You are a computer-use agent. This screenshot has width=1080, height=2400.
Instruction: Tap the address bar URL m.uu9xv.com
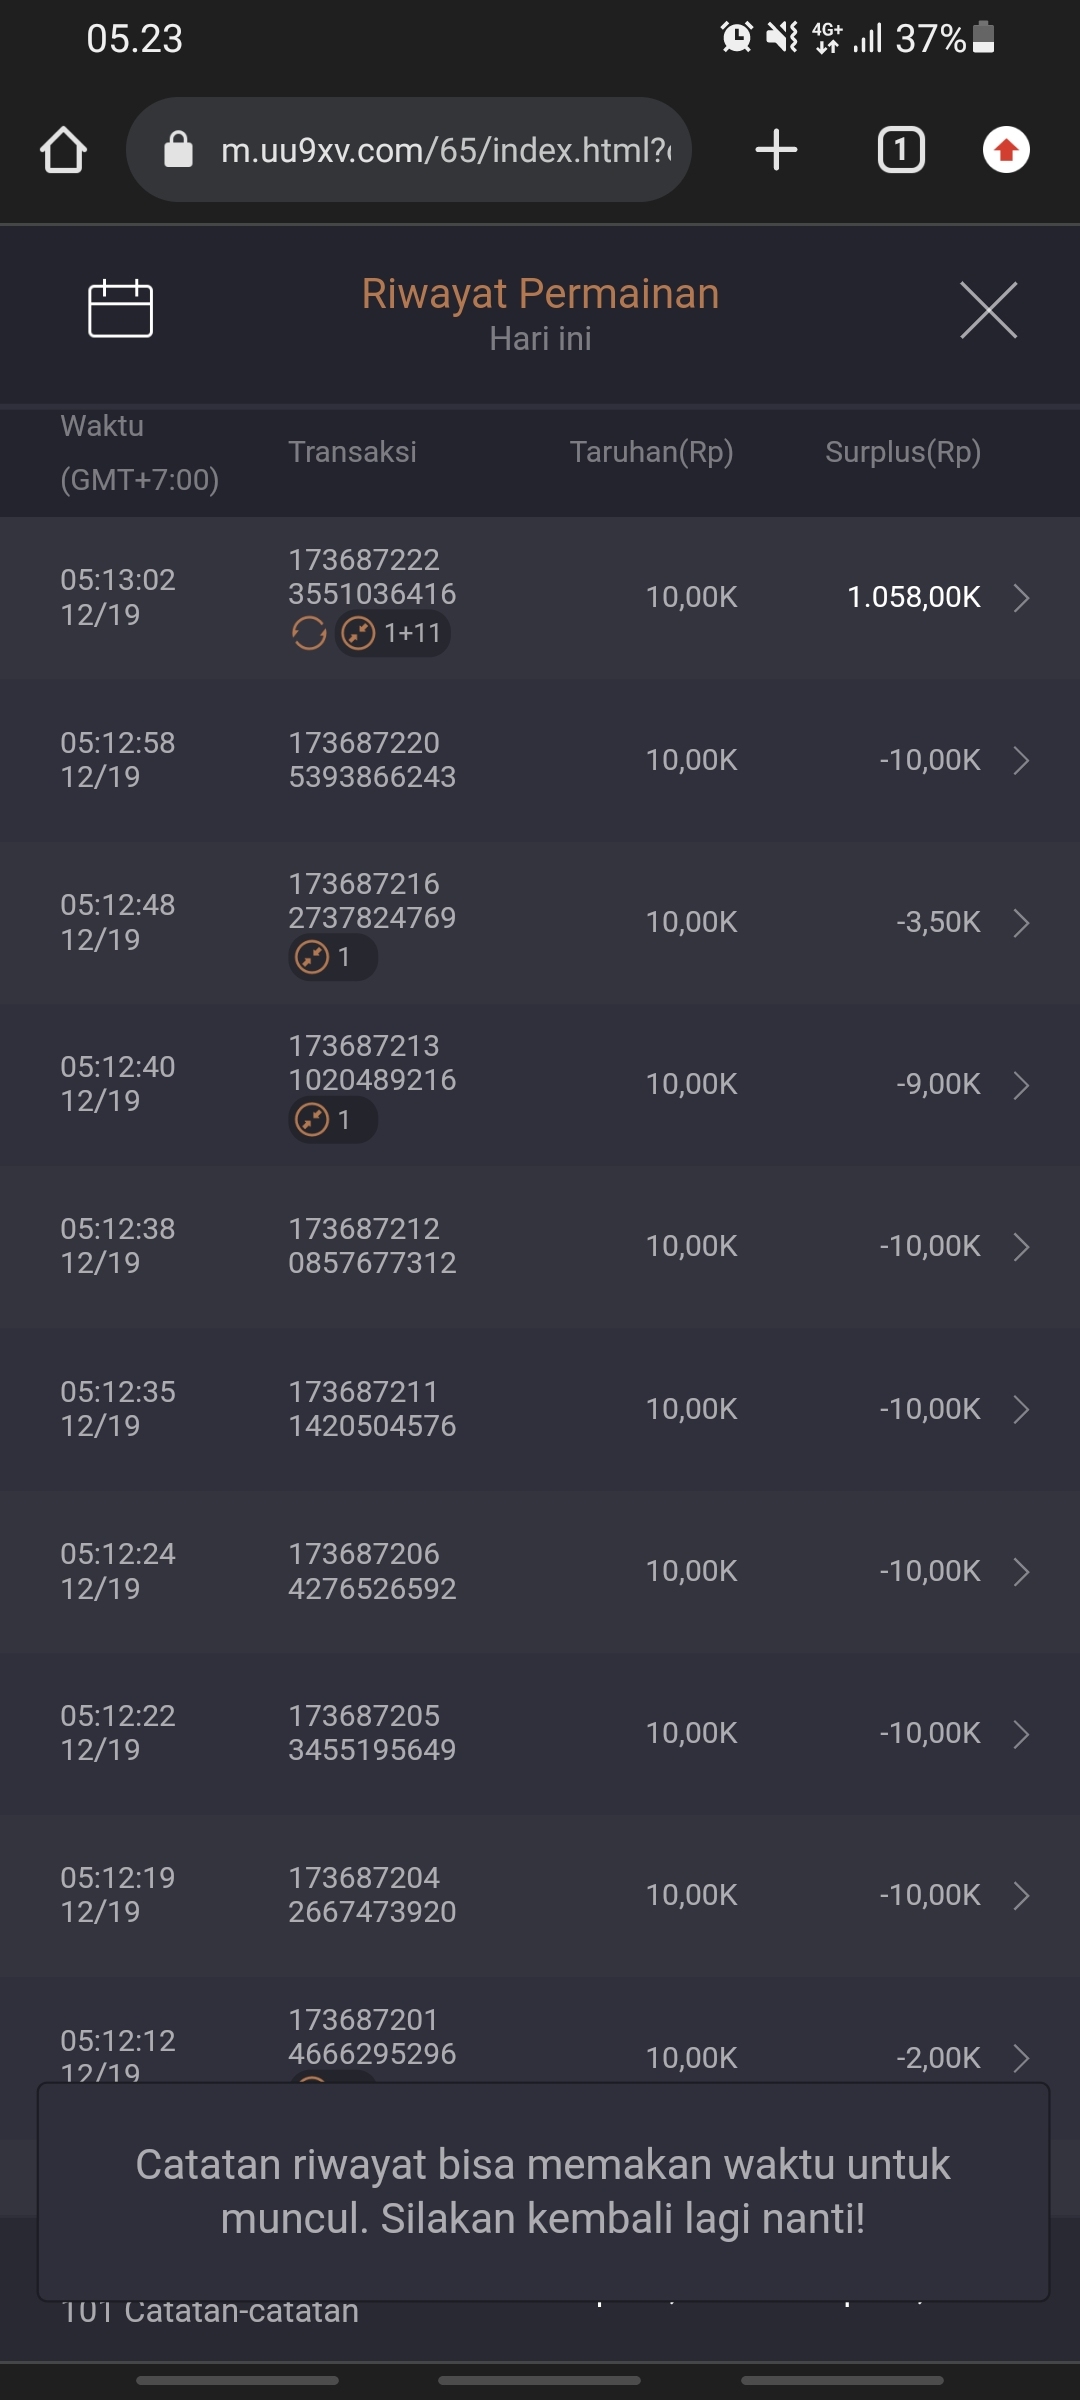click(445, 150)
